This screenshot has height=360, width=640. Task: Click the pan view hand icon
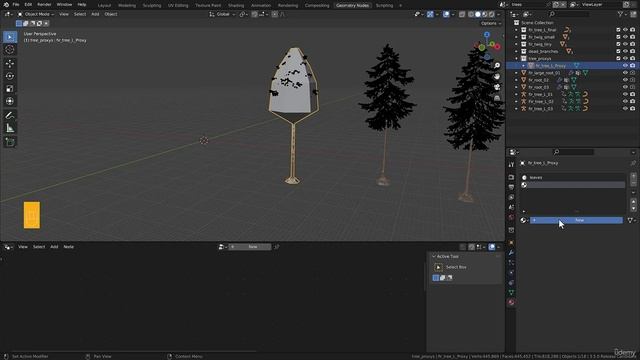click(x=497, y=76)
